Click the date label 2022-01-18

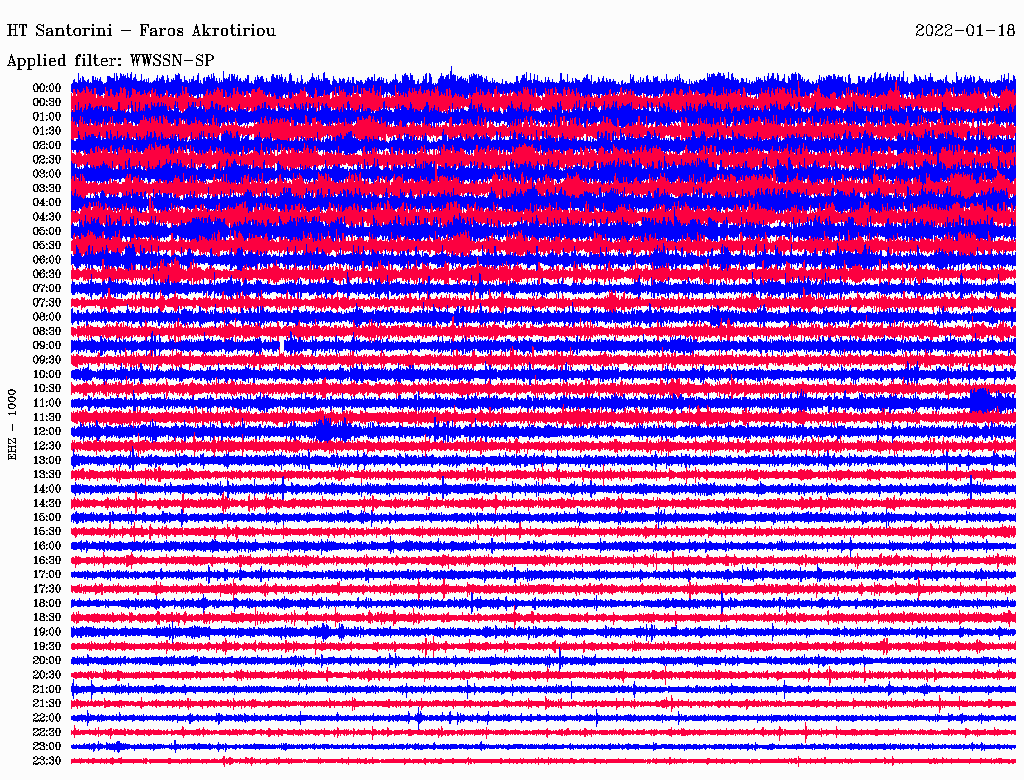click(x=965, y=31)
